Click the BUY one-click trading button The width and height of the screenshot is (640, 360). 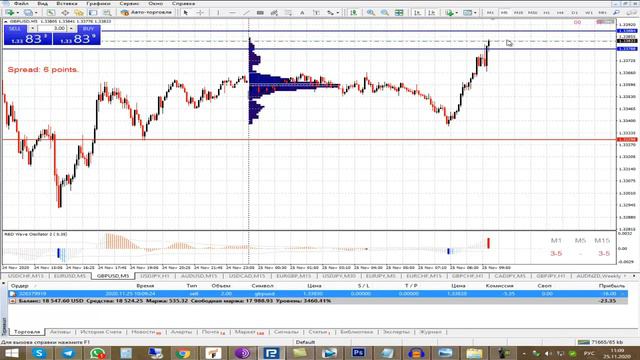click(88, 29)
